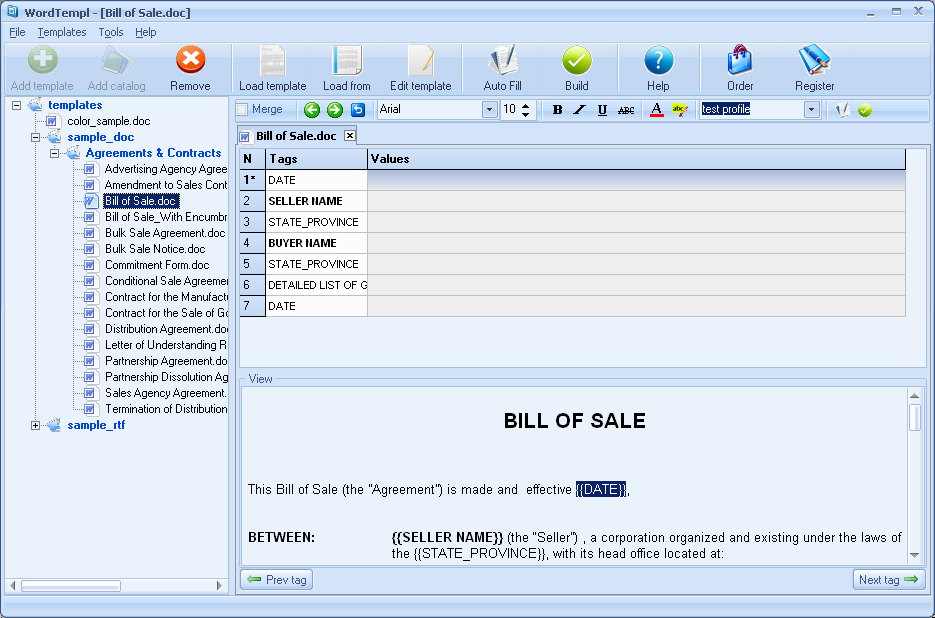Toggle bold text formatting

[557, 110]
